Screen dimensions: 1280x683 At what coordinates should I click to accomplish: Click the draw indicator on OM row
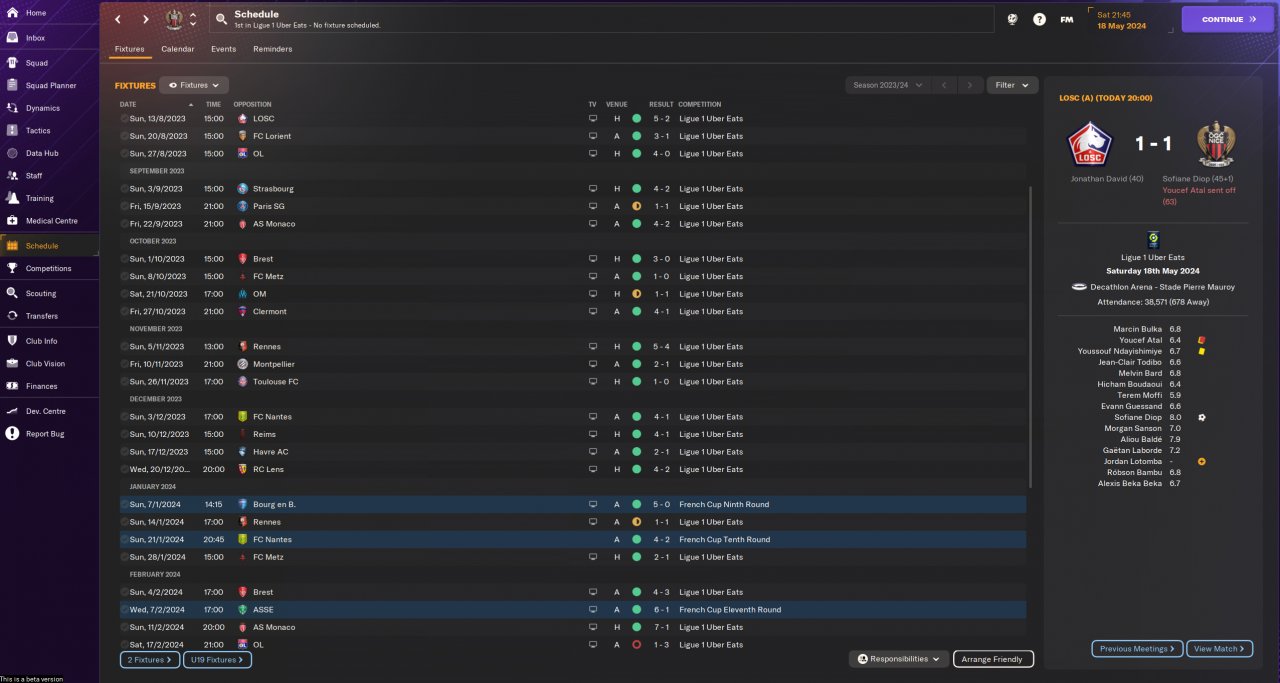pos(637,294)
